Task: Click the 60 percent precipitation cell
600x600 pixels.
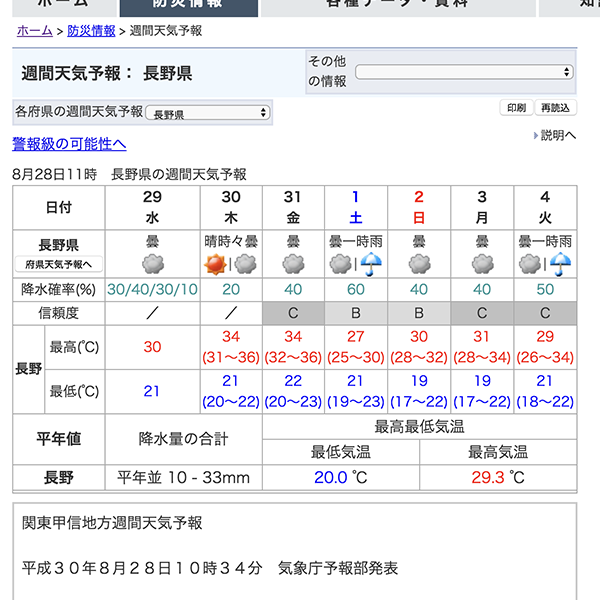Action: (x=356, y=290)
